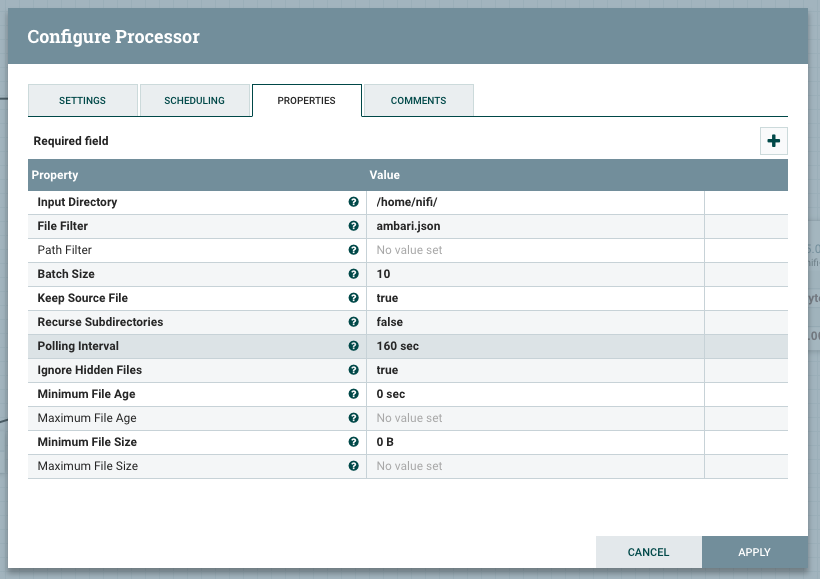Click the add new property plus icon
The height and width of the screenshot is (579, 820).
[773, 141]
